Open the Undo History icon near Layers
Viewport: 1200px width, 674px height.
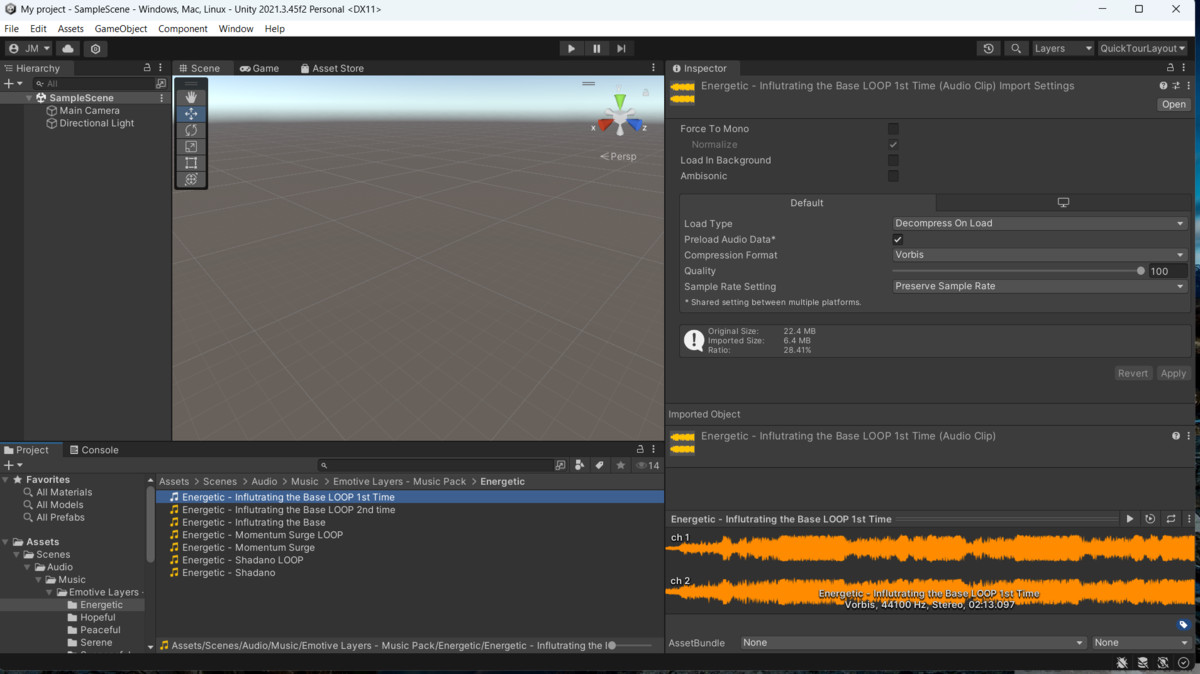coord(989,47)
